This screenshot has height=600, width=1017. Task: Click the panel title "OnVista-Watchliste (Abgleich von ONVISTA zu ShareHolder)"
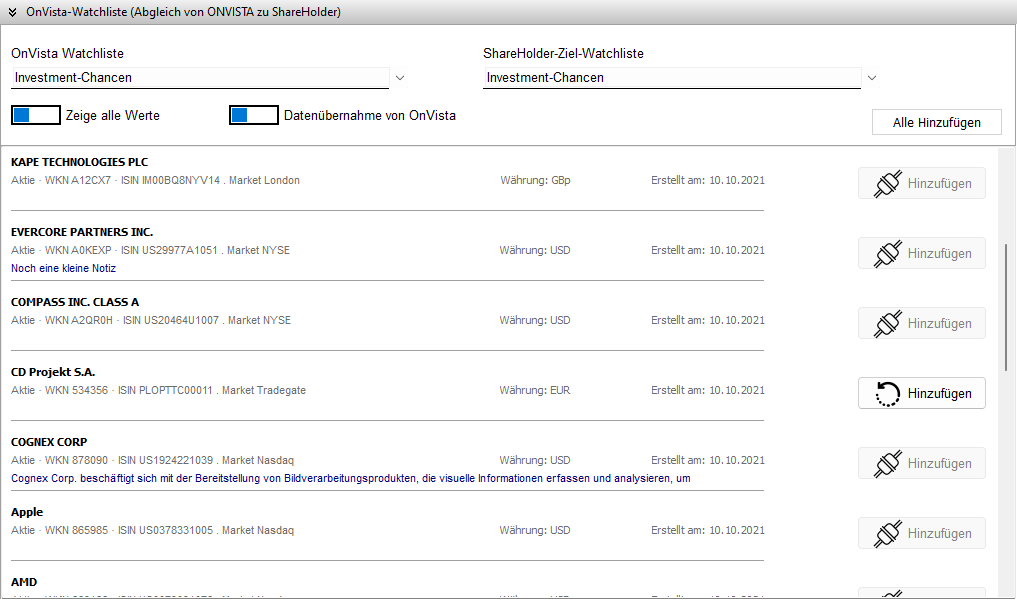(x=184, y=12)
